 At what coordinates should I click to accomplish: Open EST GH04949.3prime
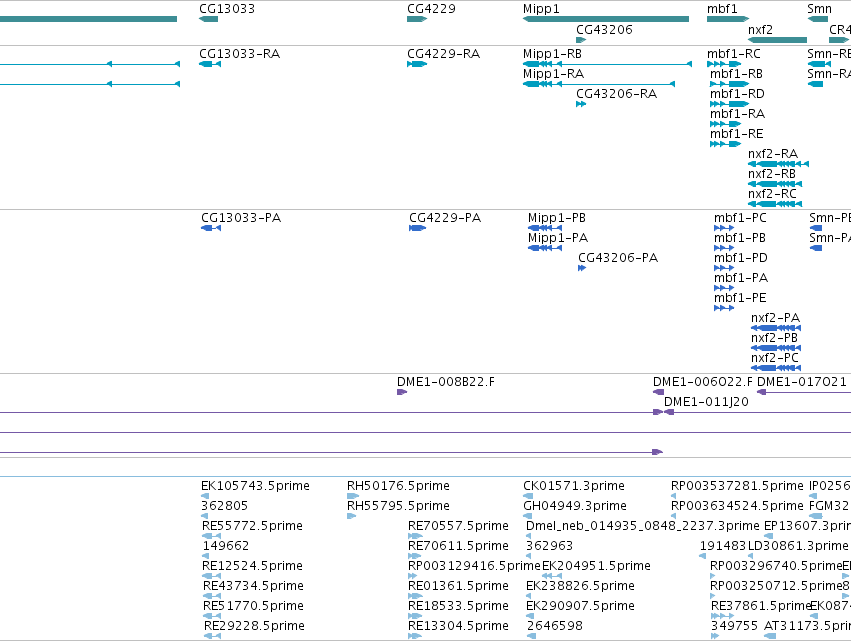pos(575,506)
